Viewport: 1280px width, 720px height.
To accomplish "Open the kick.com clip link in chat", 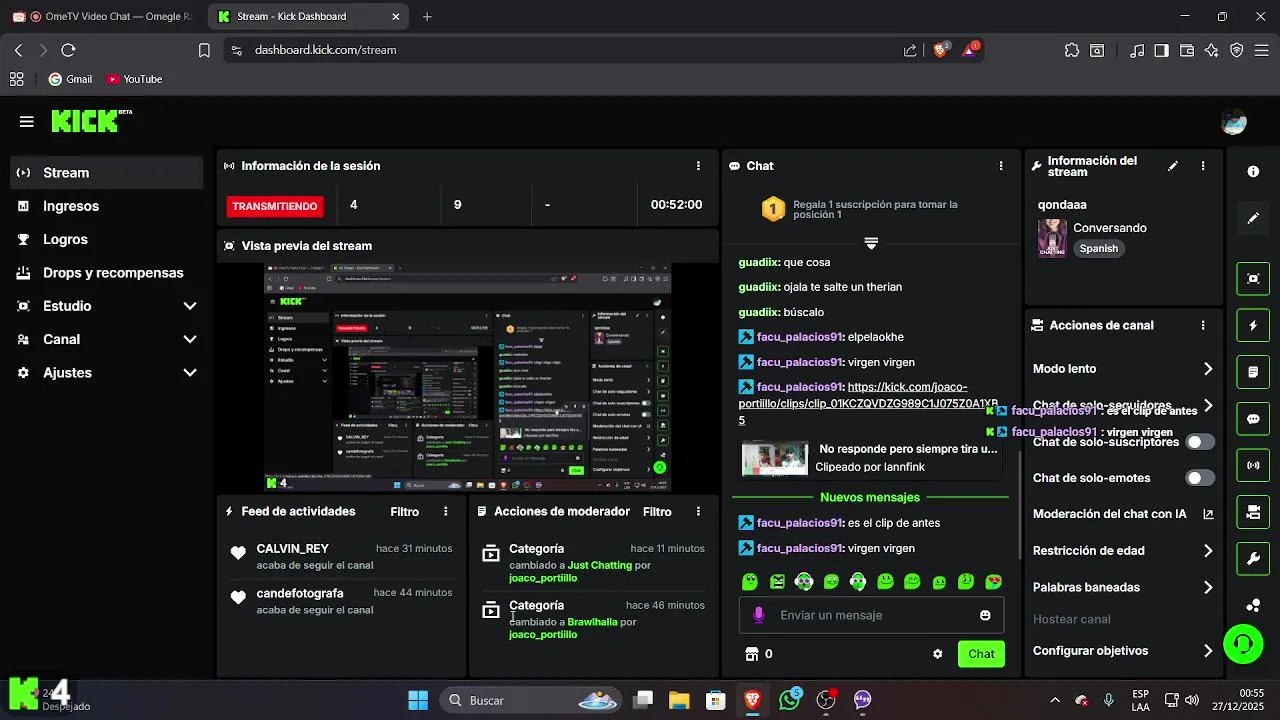I will [x=869, y=403].
